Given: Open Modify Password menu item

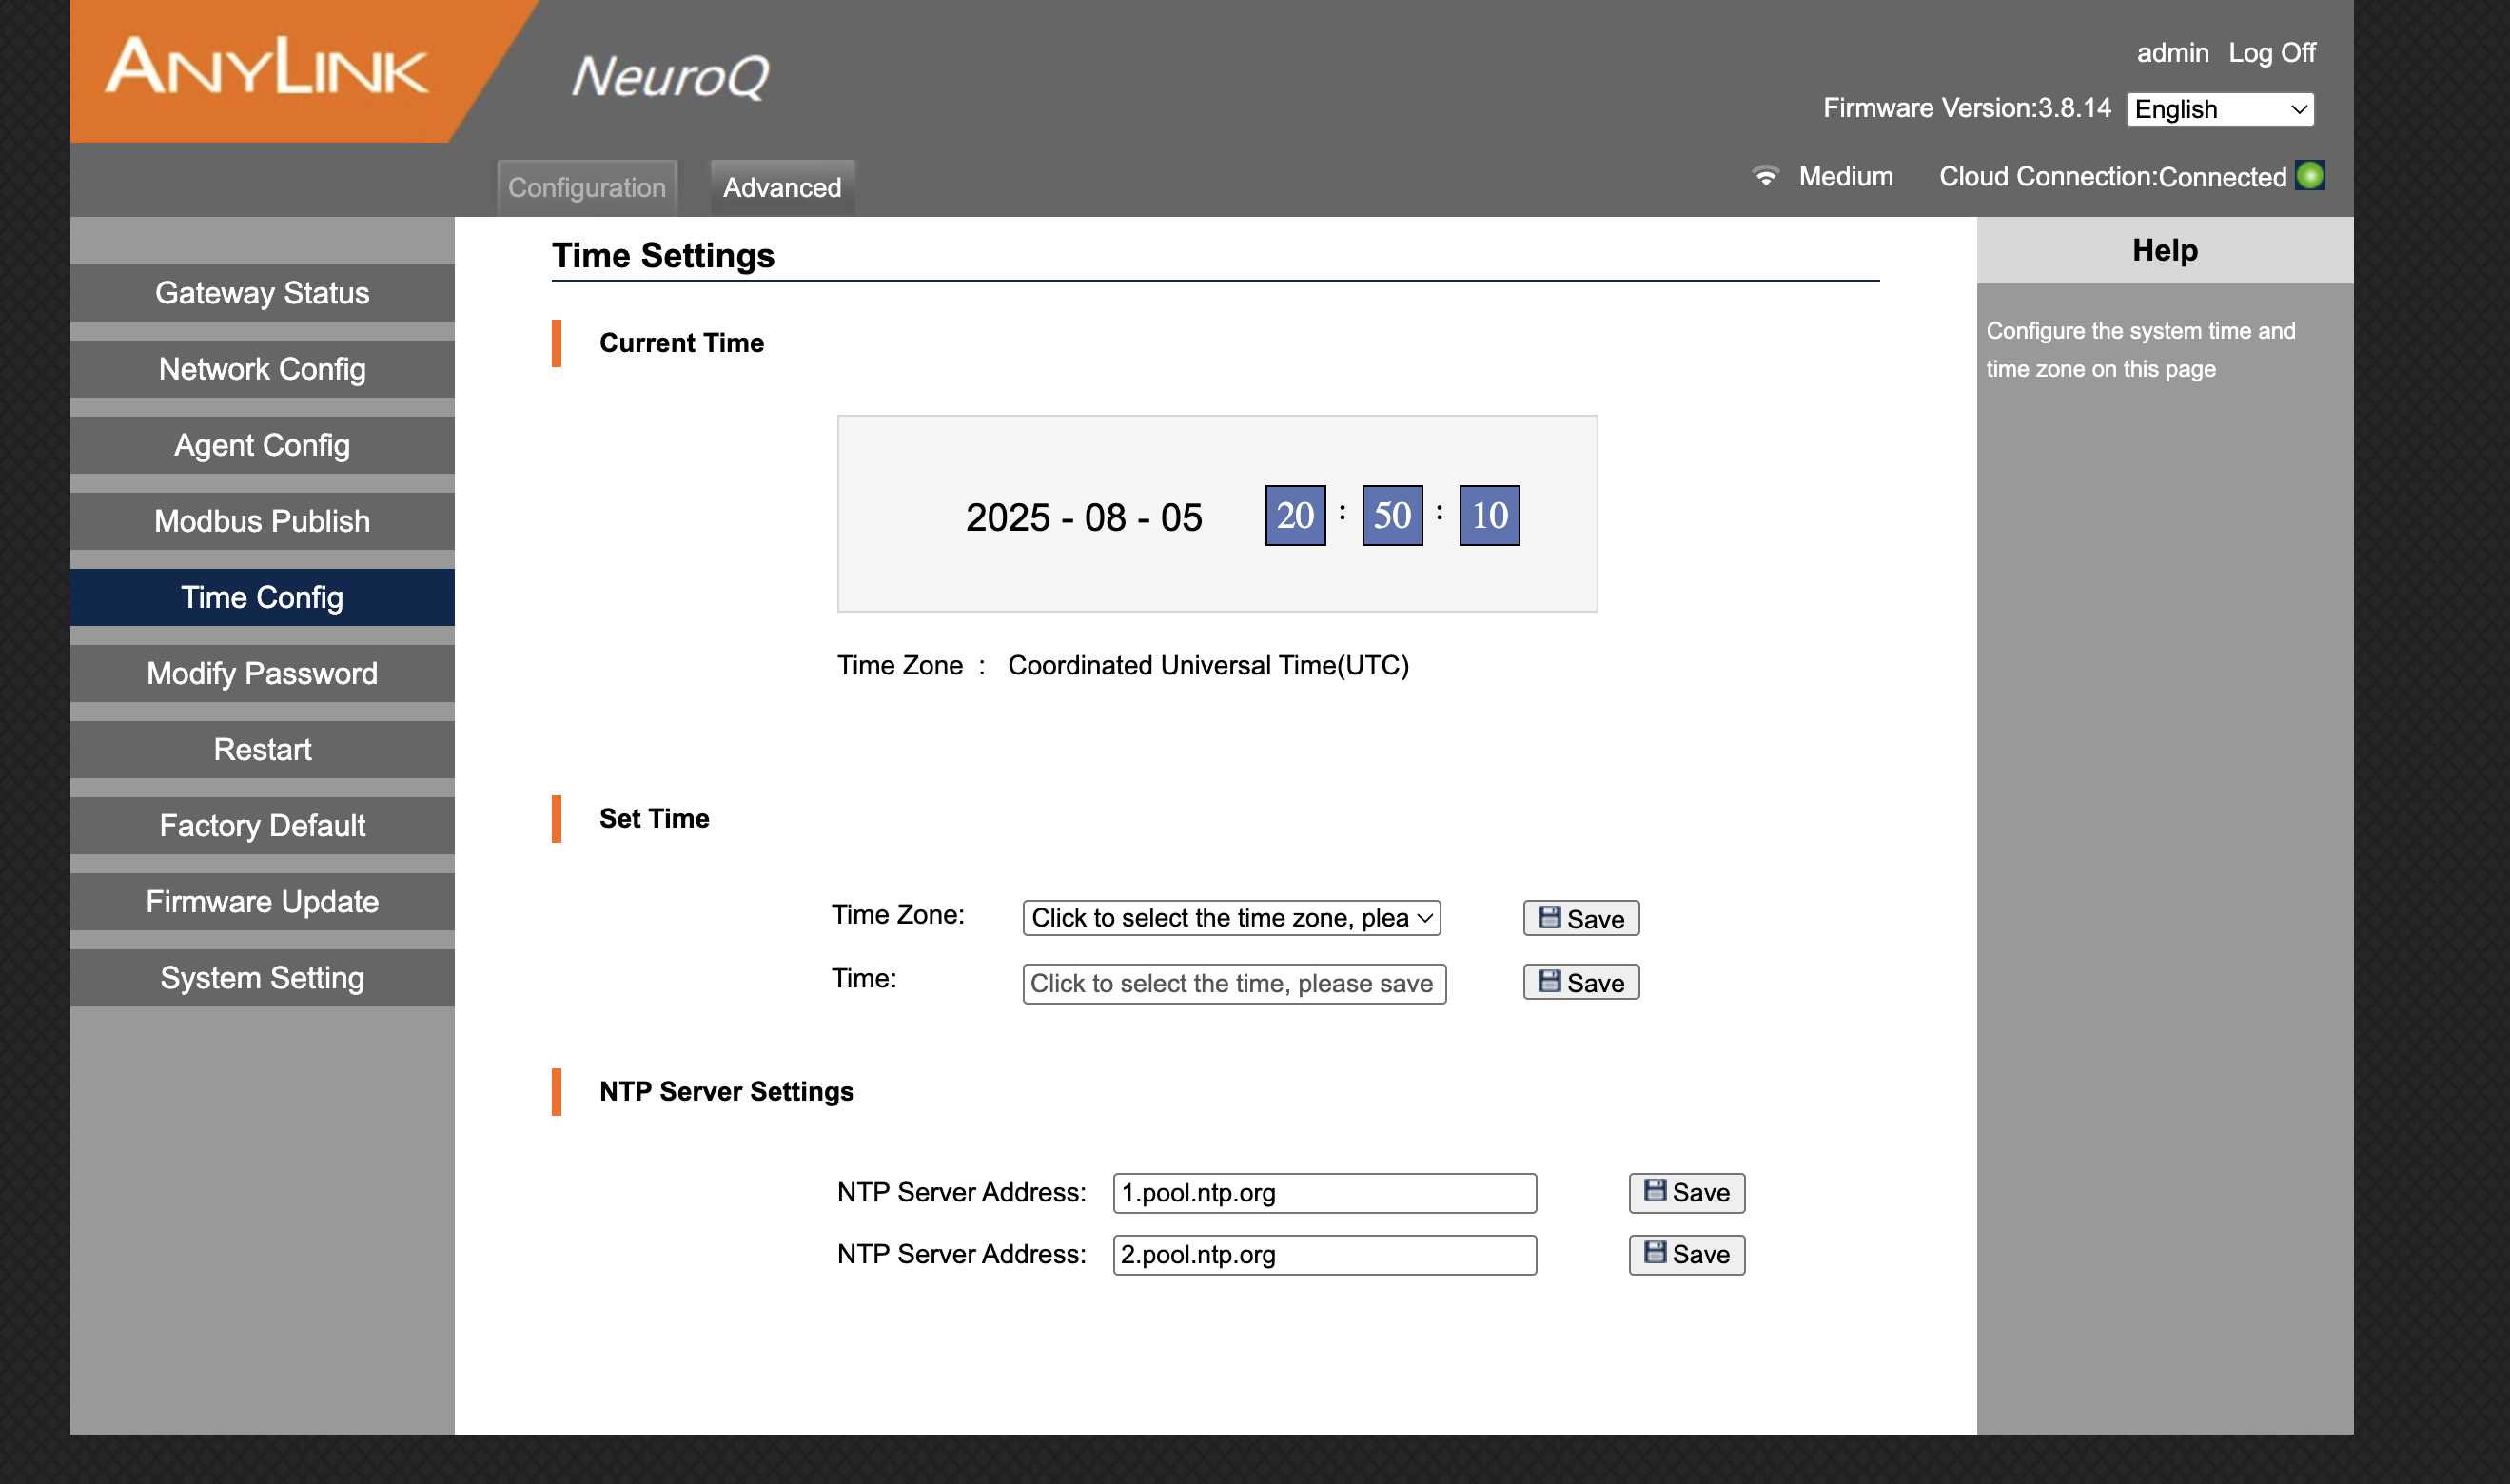Looking at the screenshot, I should coord(262,673).
